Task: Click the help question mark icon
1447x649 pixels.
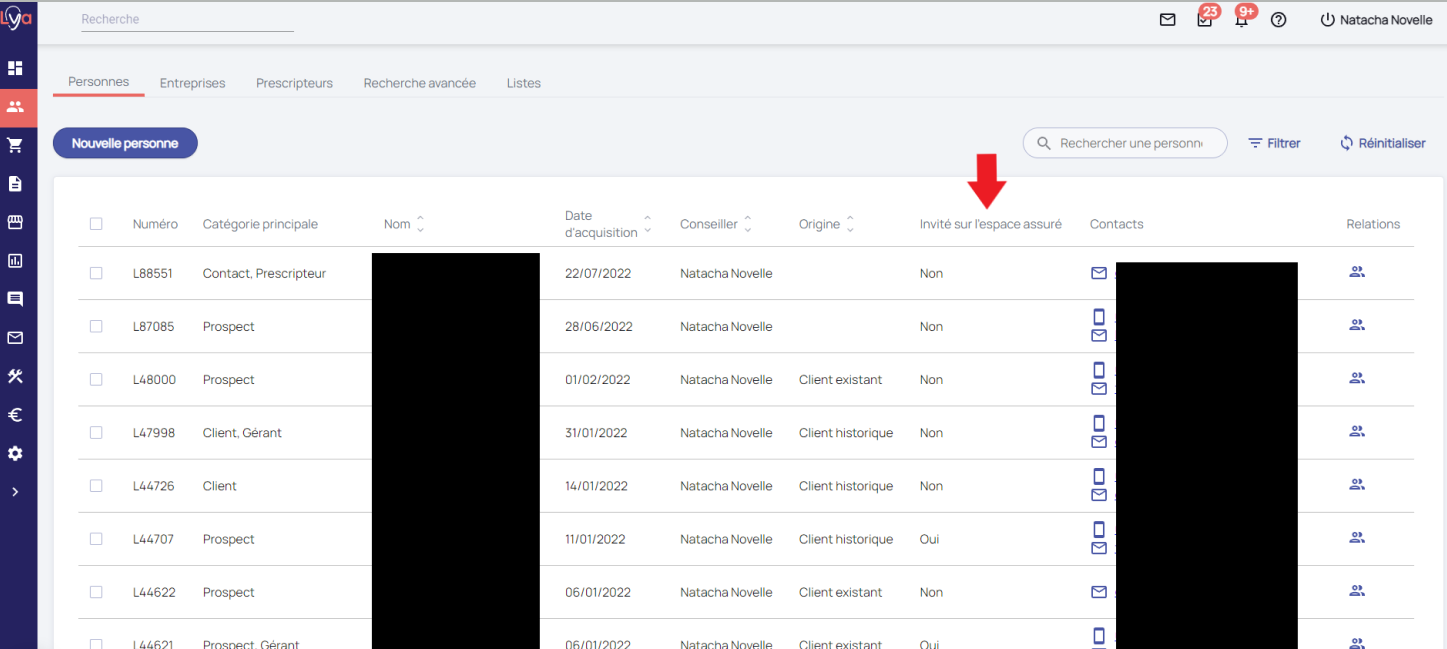Action: click(1278, 20)
